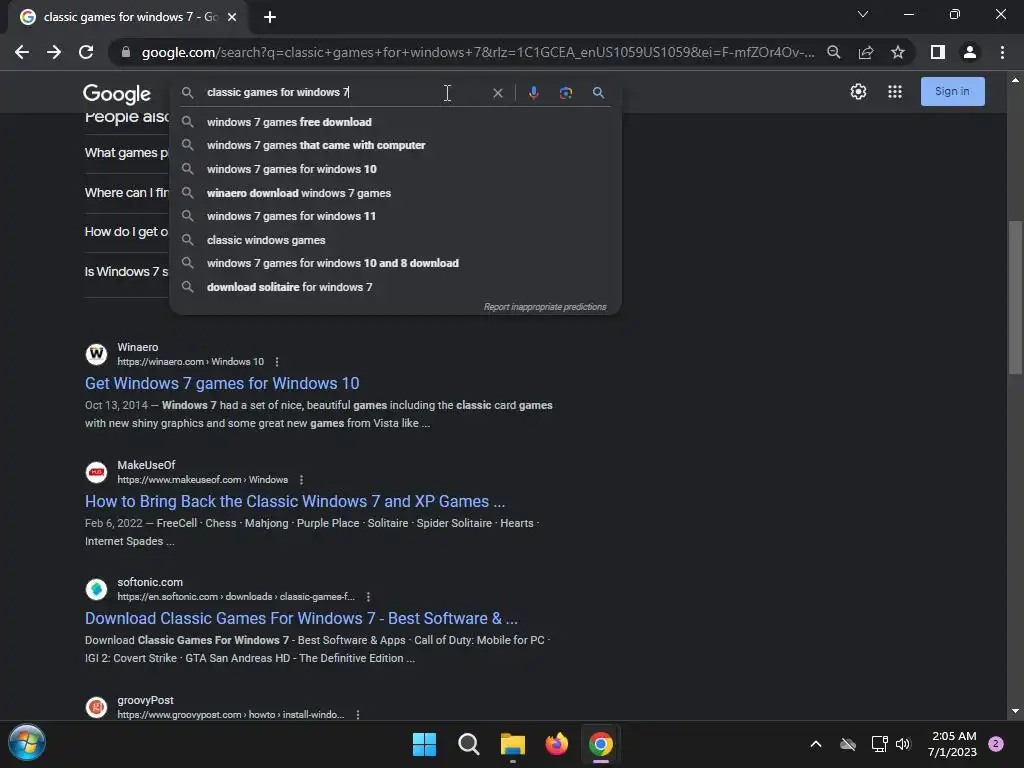Click the Google logo
Image resolution: width=1024 pixels, height=768 pixels.
pos(117,94)
